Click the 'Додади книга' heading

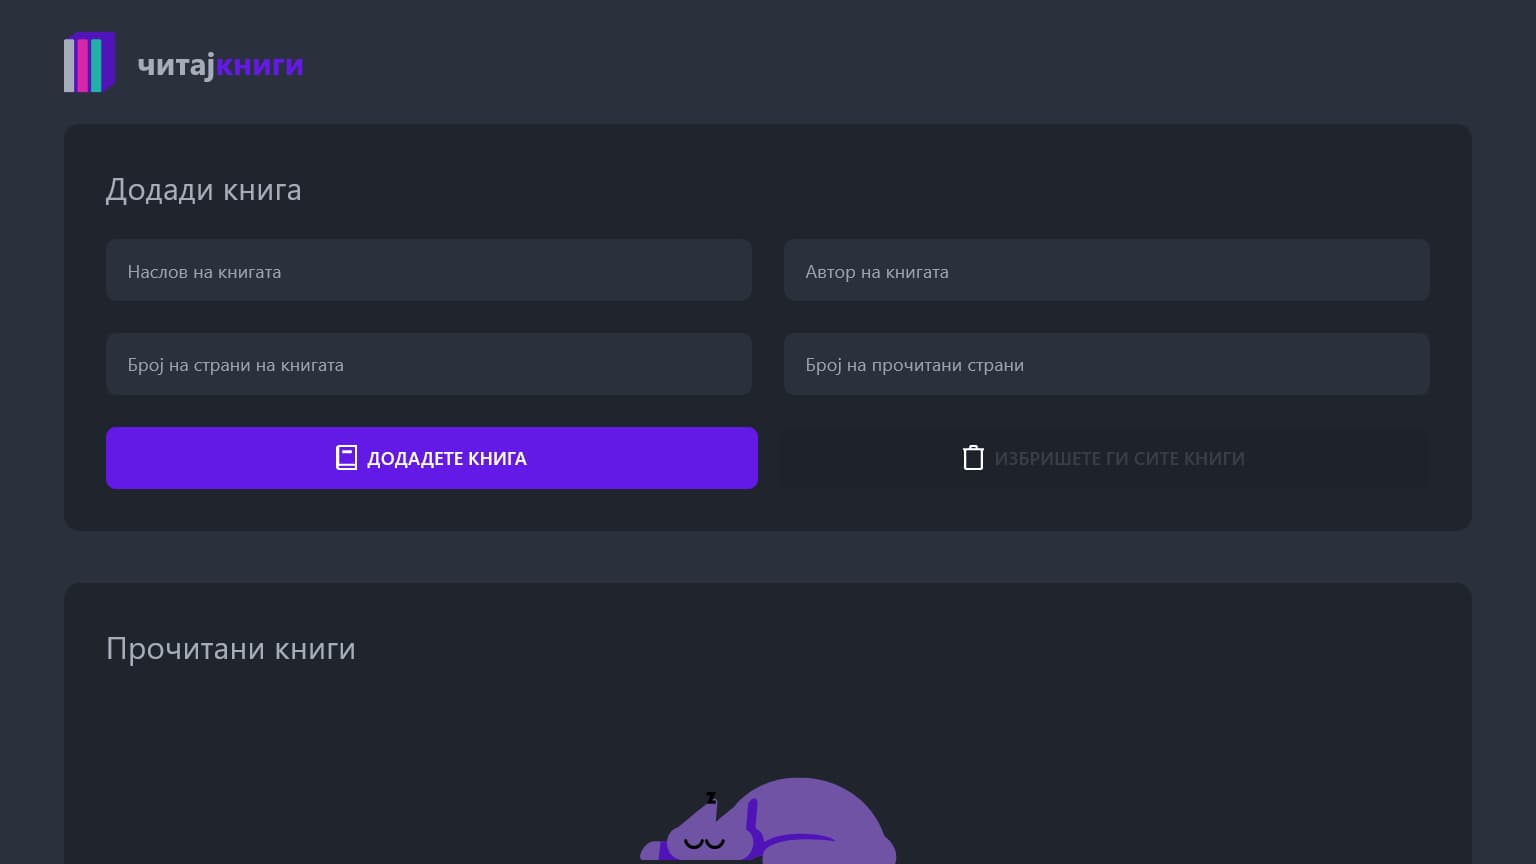tap(203, 190)
